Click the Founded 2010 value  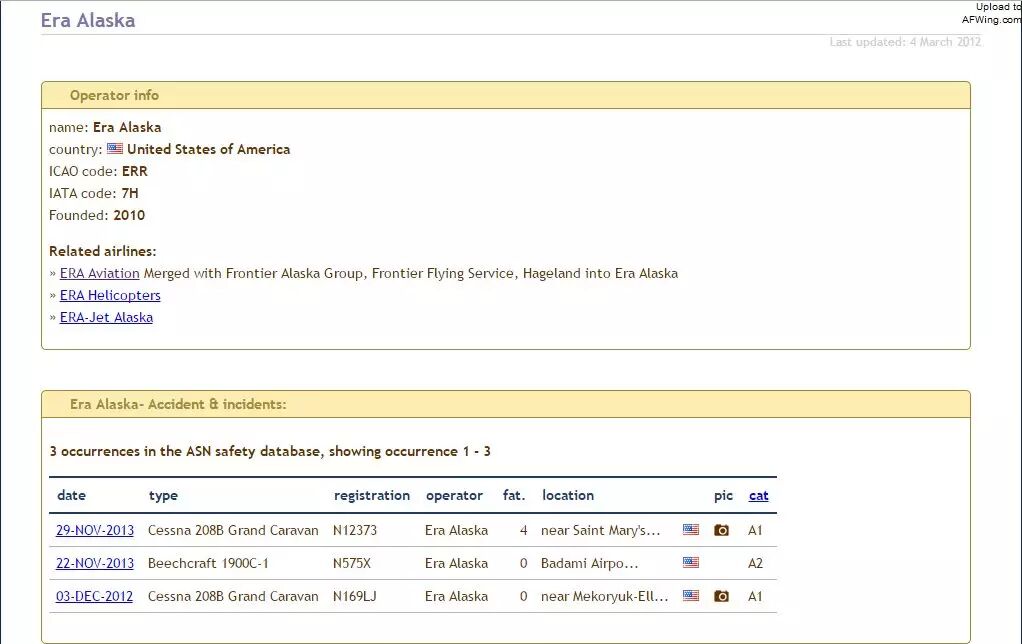[129, 216]
